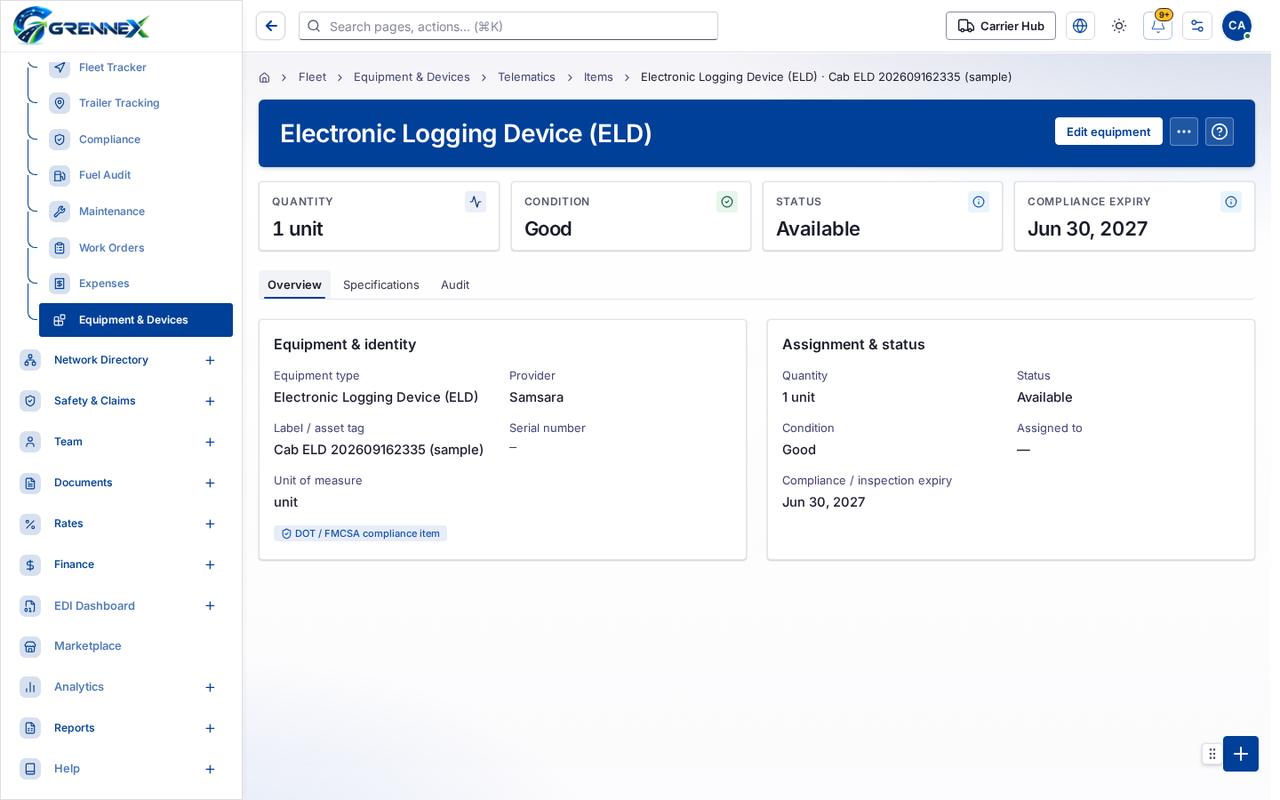This screenshot has height=800, width=1280.
Task: Open display settings sliders icon
Action: pos(1197,26)
